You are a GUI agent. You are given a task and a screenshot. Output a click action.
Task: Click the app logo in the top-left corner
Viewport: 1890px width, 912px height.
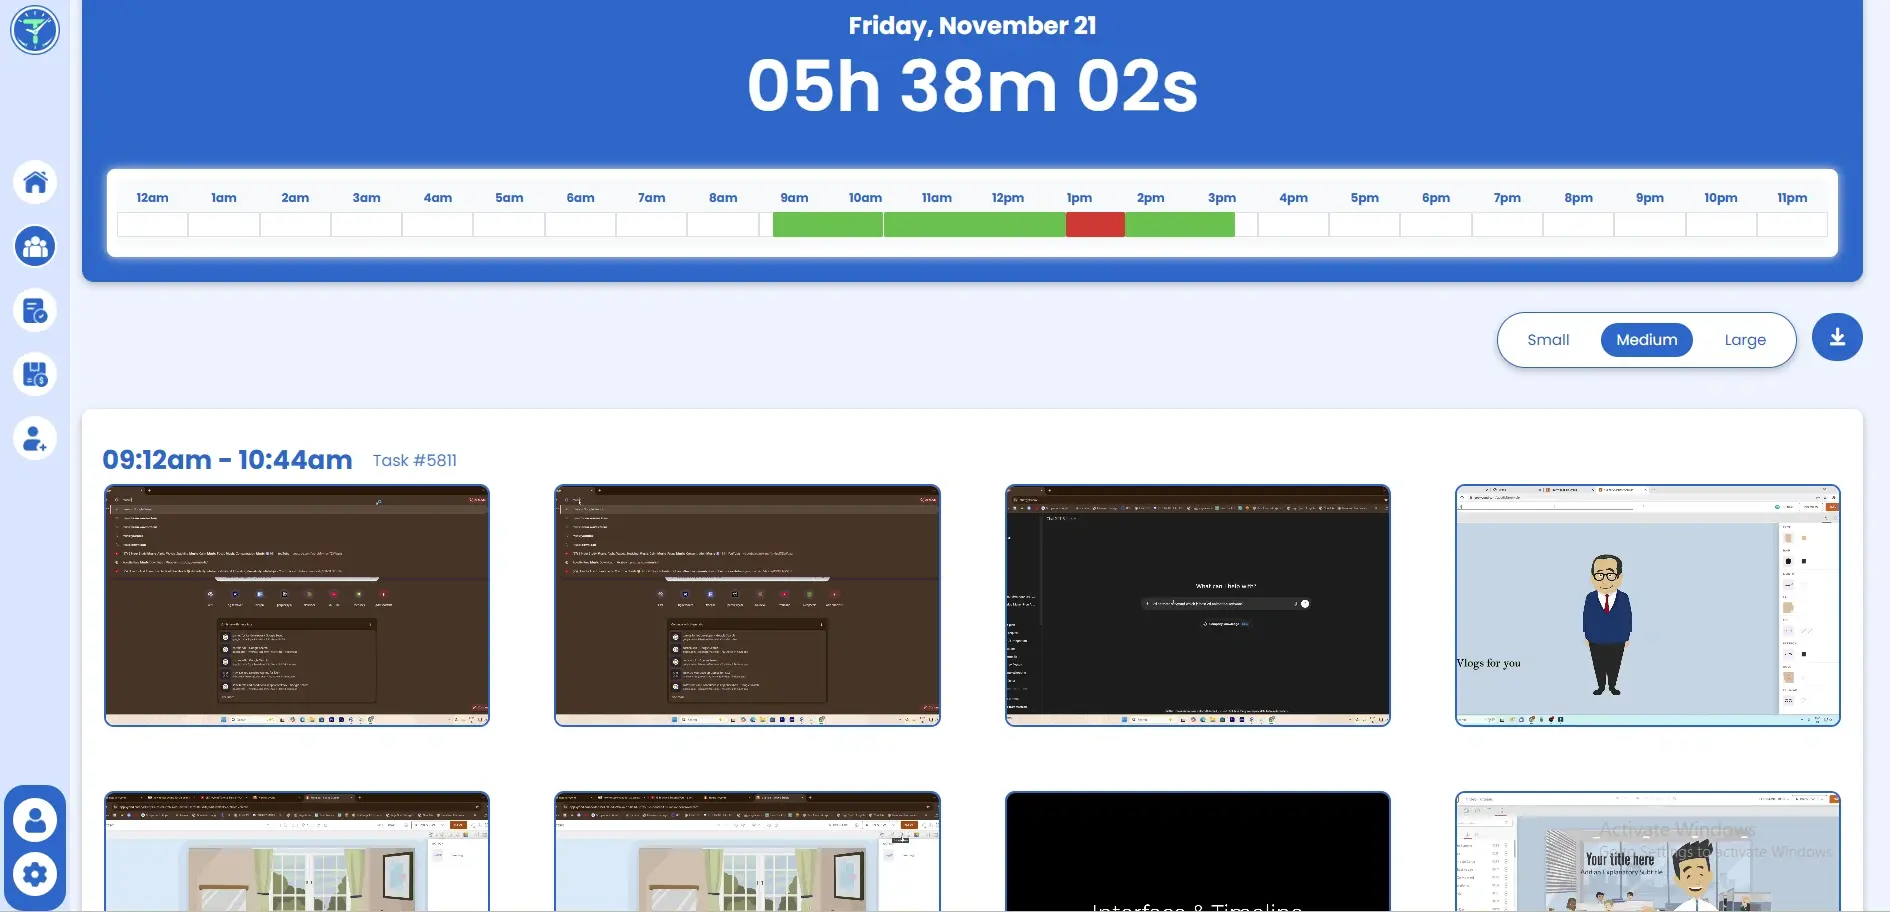tap(35, 29)
